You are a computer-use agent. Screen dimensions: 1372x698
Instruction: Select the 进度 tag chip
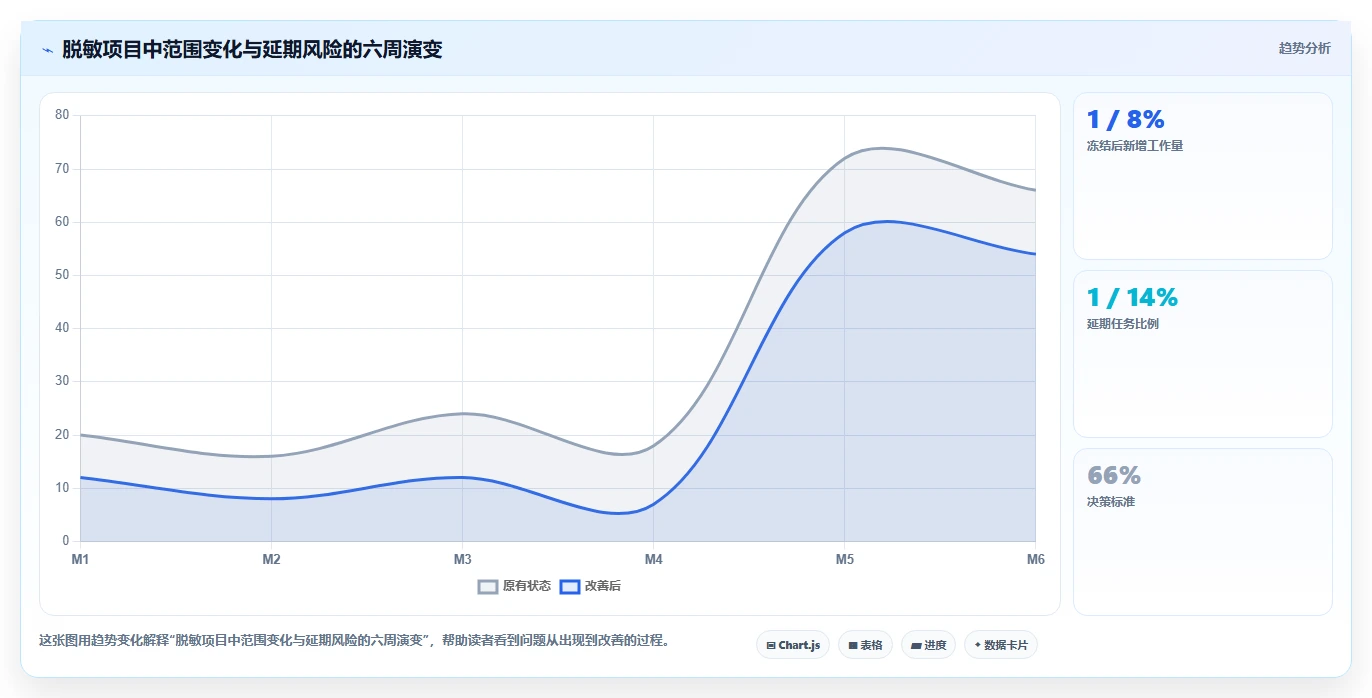click(x=928, y=645)
